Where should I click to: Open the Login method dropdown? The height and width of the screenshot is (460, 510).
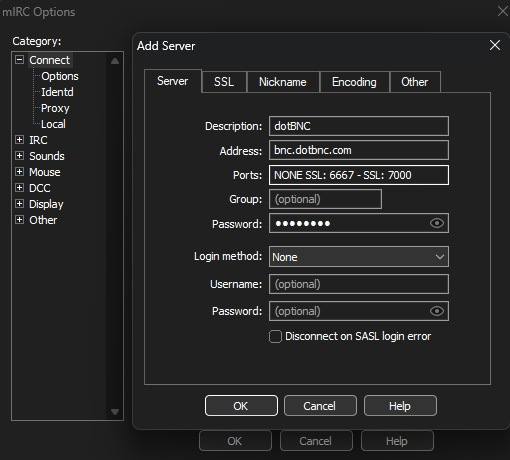[x=359, y=257]
